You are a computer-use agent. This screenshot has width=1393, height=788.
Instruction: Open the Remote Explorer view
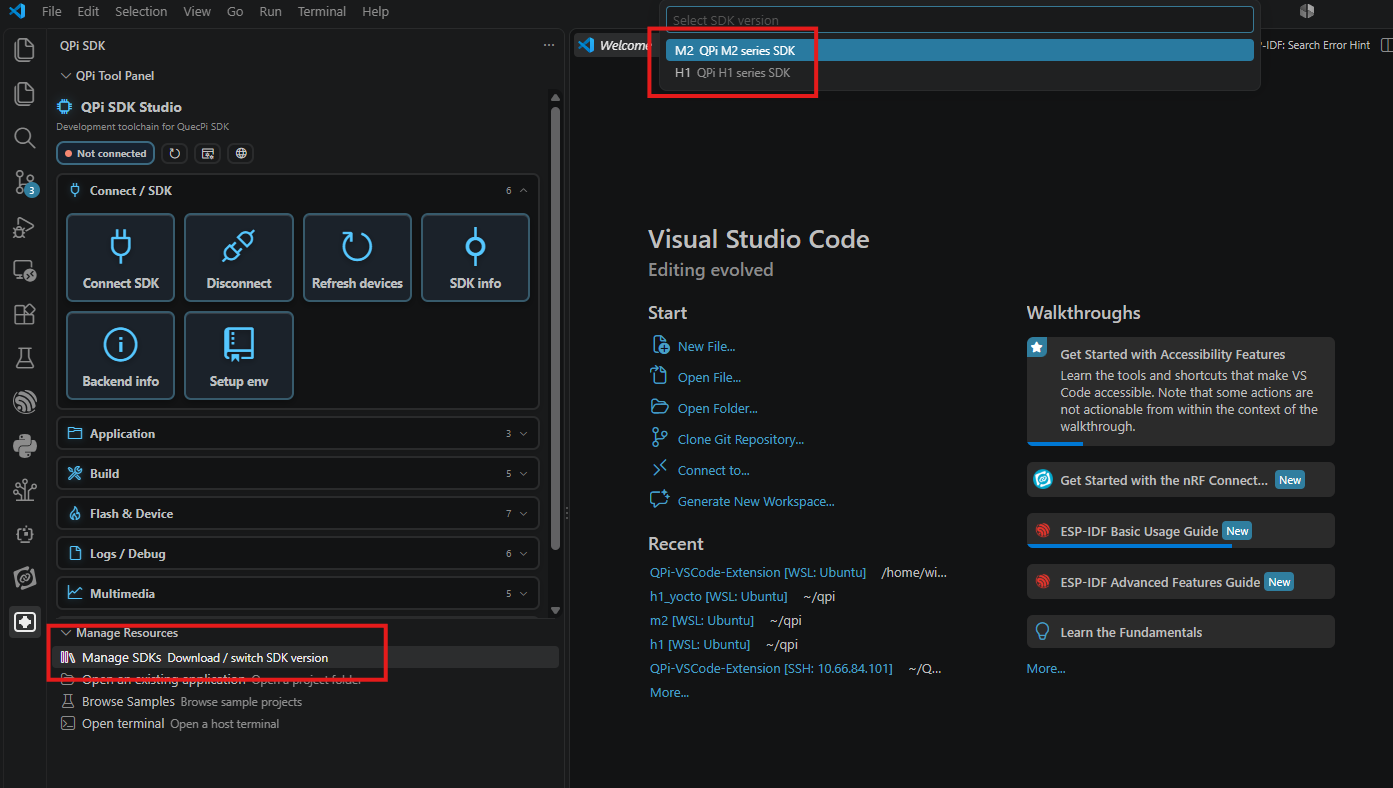[x=24, y=271]
